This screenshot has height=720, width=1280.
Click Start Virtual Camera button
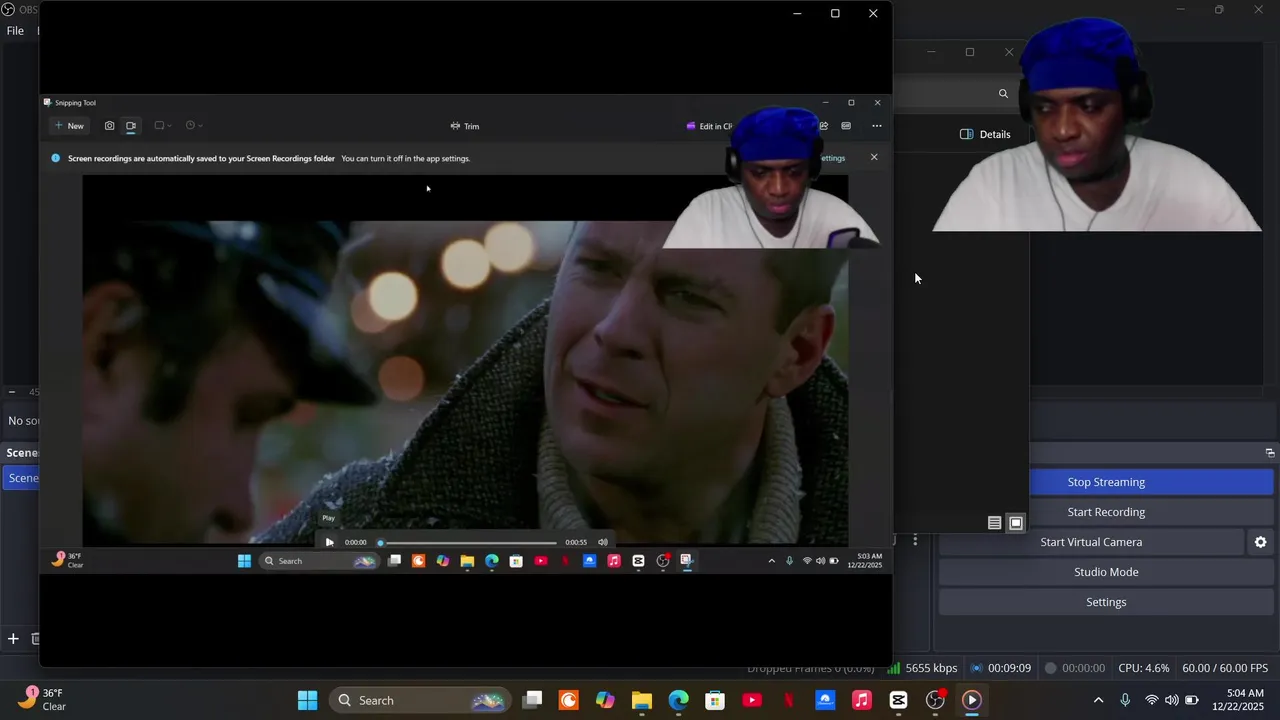(x=1091, y=542)
